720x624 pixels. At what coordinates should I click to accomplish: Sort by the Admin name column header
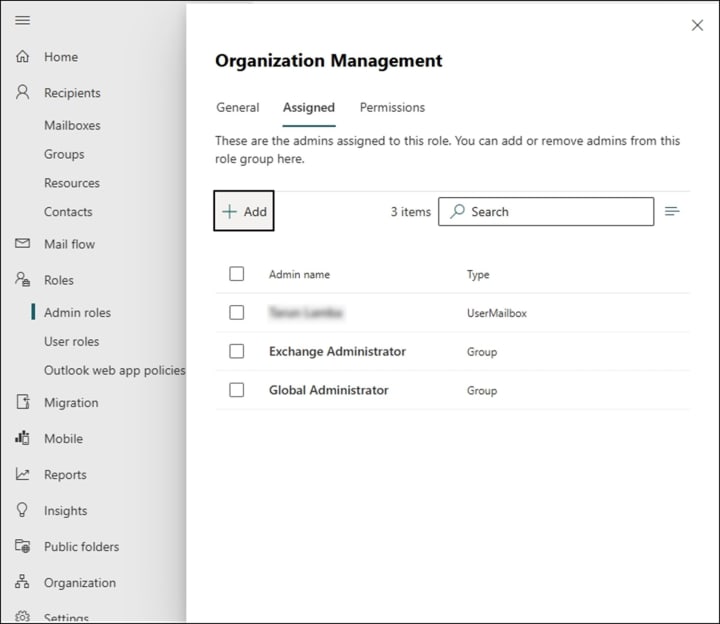pyautogui.click(x=299, y=275)
